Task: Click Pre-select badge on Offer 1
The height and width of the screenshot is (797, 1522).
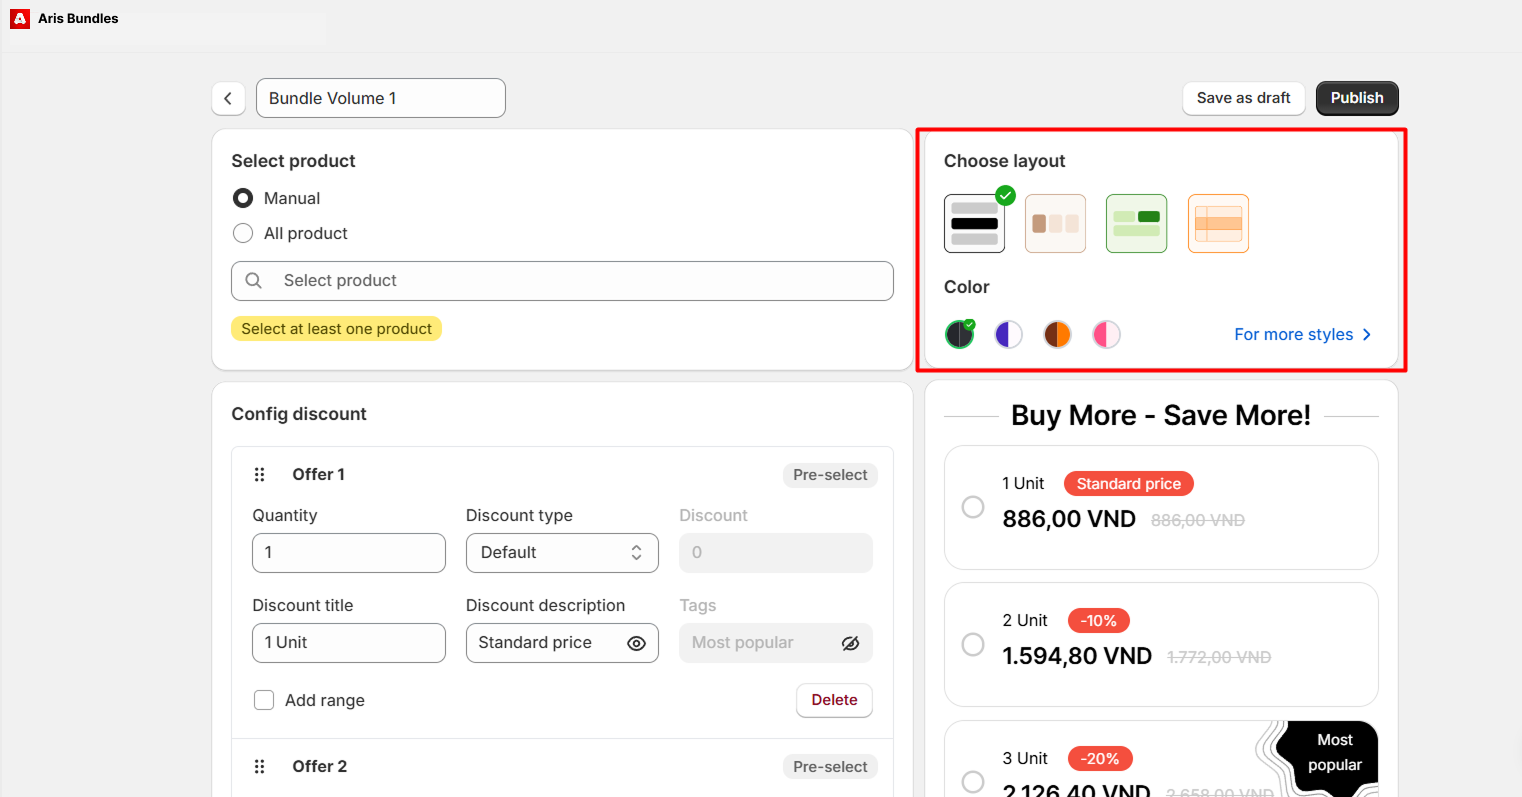Action: pyautogui.click(x=830, y=475)
